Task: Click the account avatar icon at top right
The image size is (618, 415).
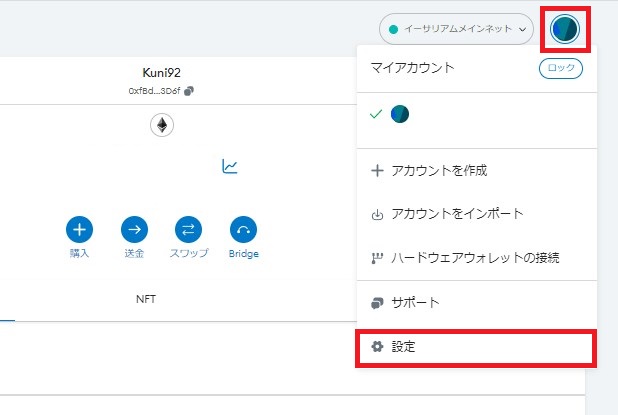Action: tap(565, 29)
